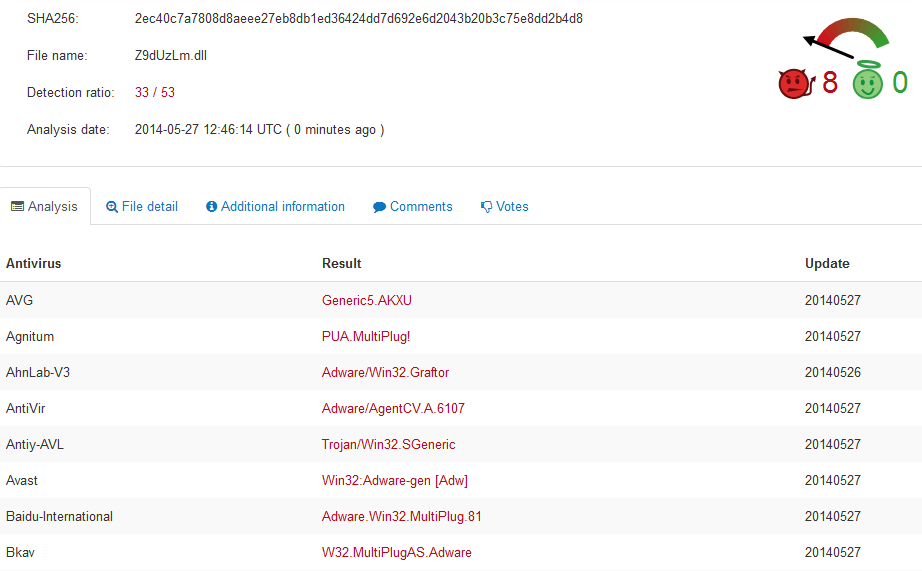The height and width of the screenshot is (571, 922).
Task: Open the Analysis tab
Action: (x=45, y=206)
